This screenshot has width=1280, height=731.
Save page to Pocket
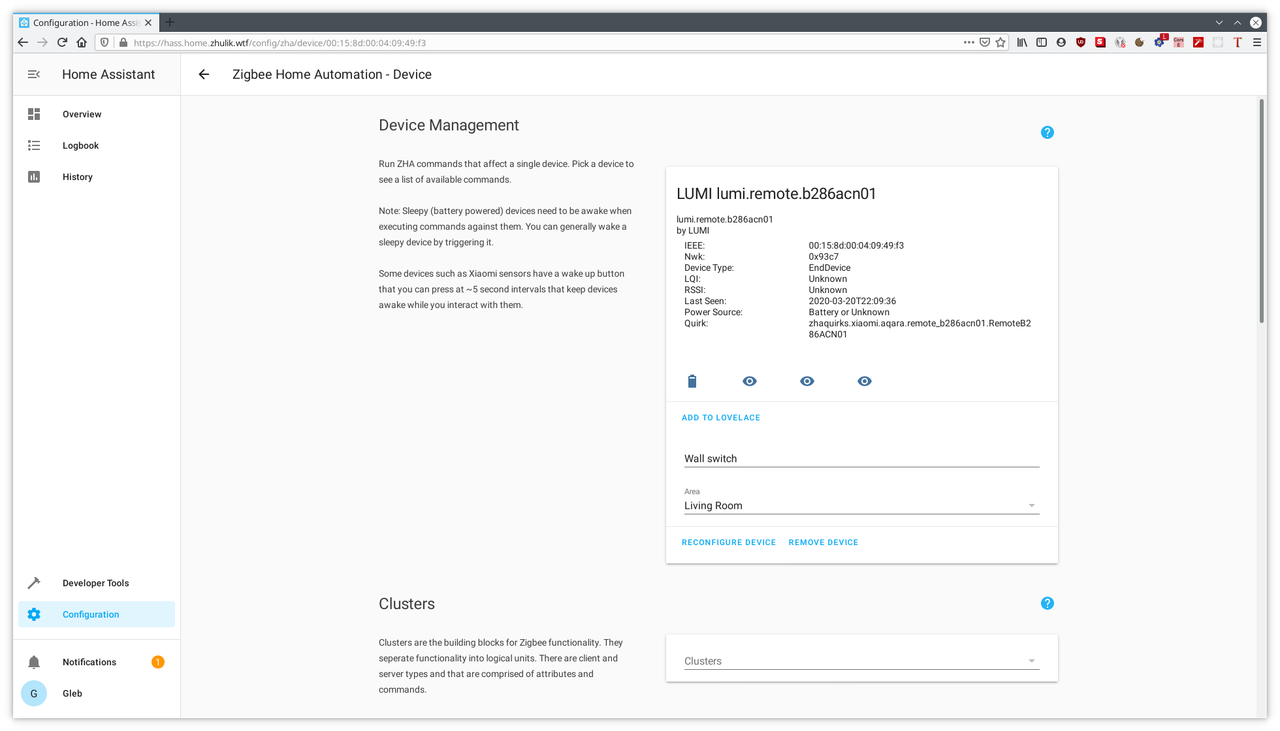click(x=985, y=43)
